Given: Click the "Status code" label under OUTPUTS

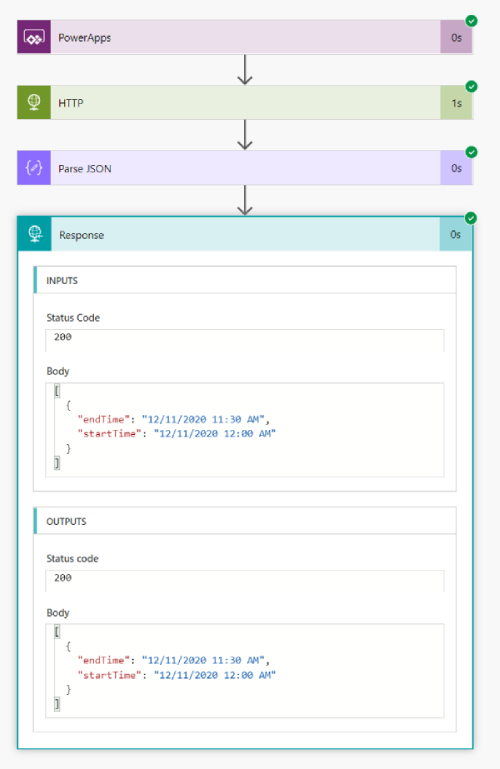Looking at the screenshot, I should tap(73, 559).
